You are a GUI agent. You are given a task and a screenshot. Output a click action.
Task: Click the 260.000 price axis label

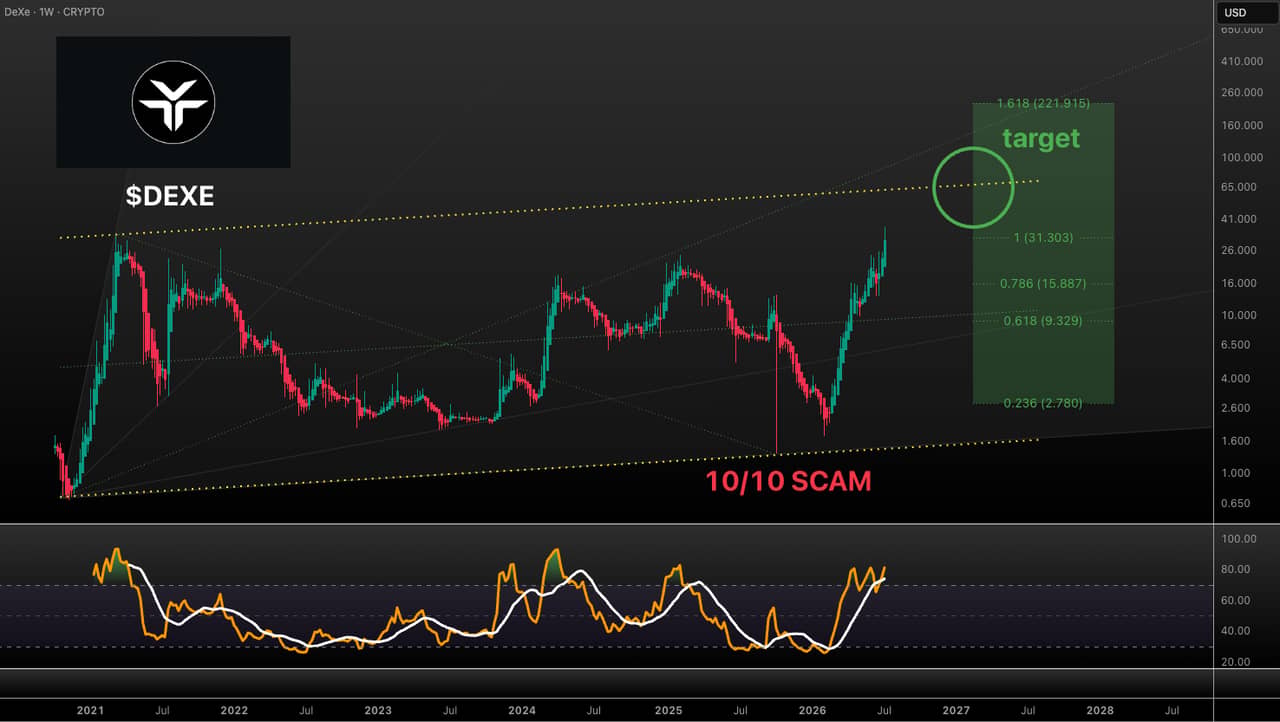[1240, 92]
